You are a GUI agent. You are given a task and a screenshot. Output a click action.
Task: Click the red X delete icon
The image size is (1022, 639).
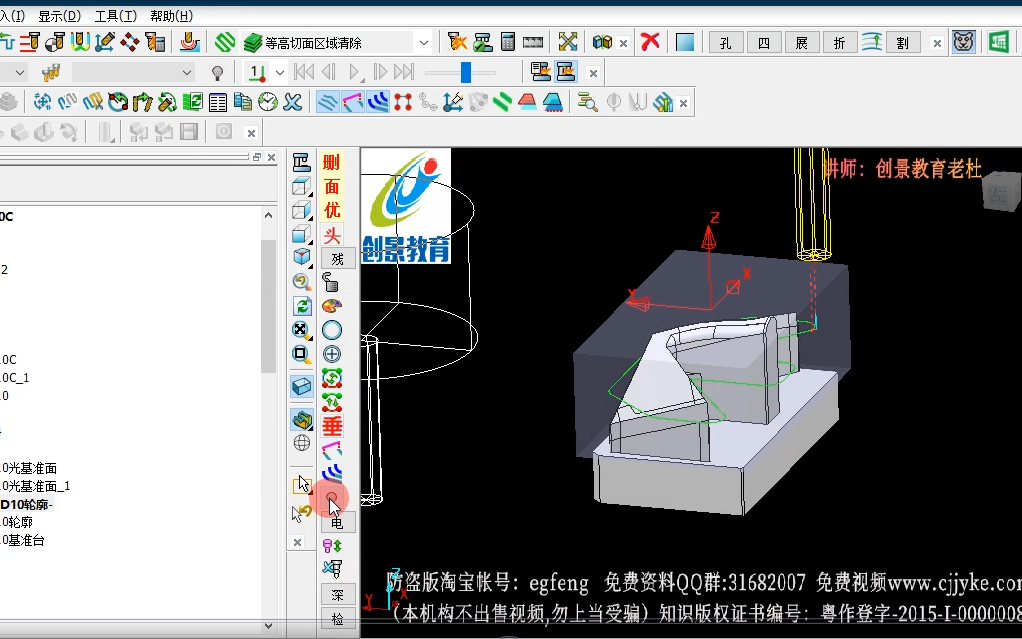650,42
